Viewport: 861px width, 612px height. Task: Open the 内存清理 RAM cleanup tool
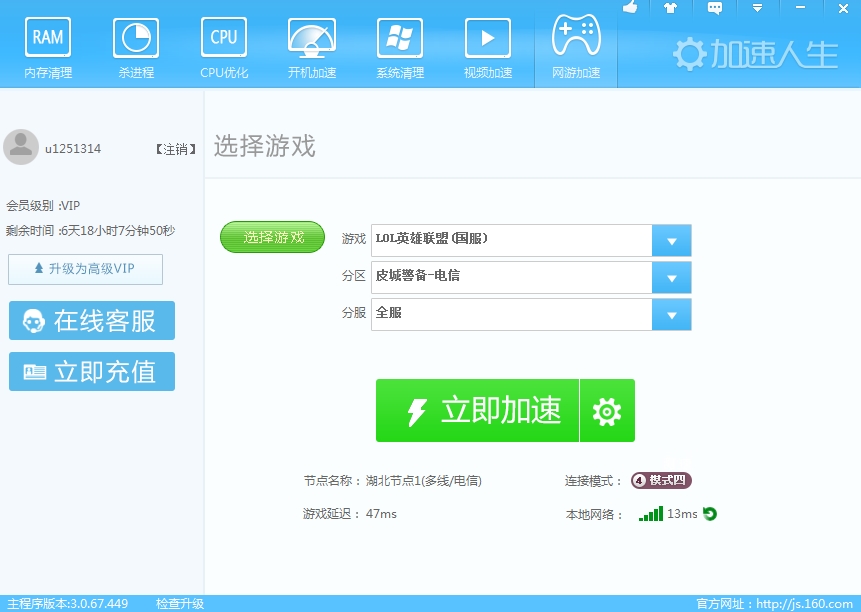coord(47,45)
